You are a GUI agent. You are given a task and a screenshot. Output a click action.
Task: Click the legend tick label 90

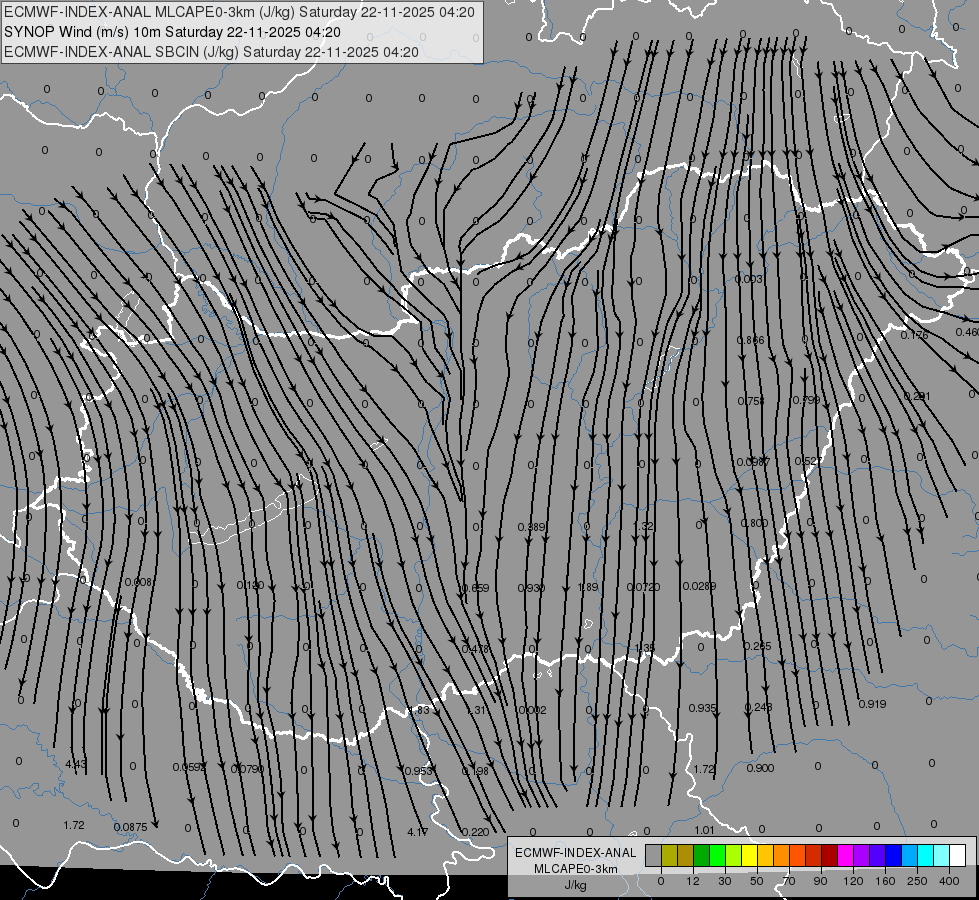[820, 881]
